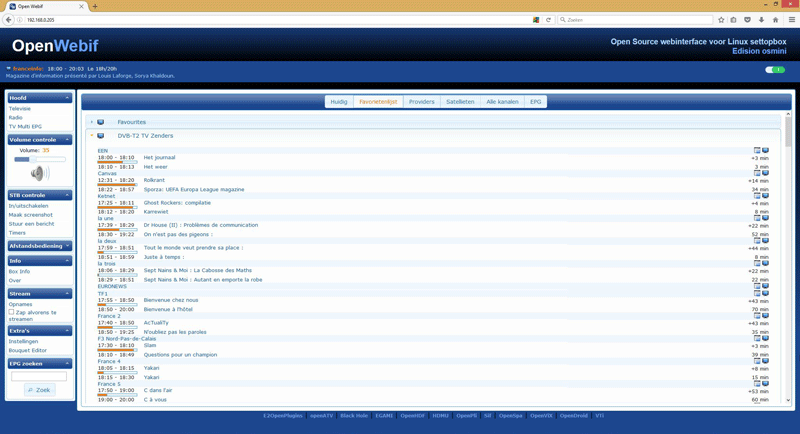Viewport: 800px width, 434px height.
Task: Bookmark this page with the star icon
Action: (x=721, y=20)
